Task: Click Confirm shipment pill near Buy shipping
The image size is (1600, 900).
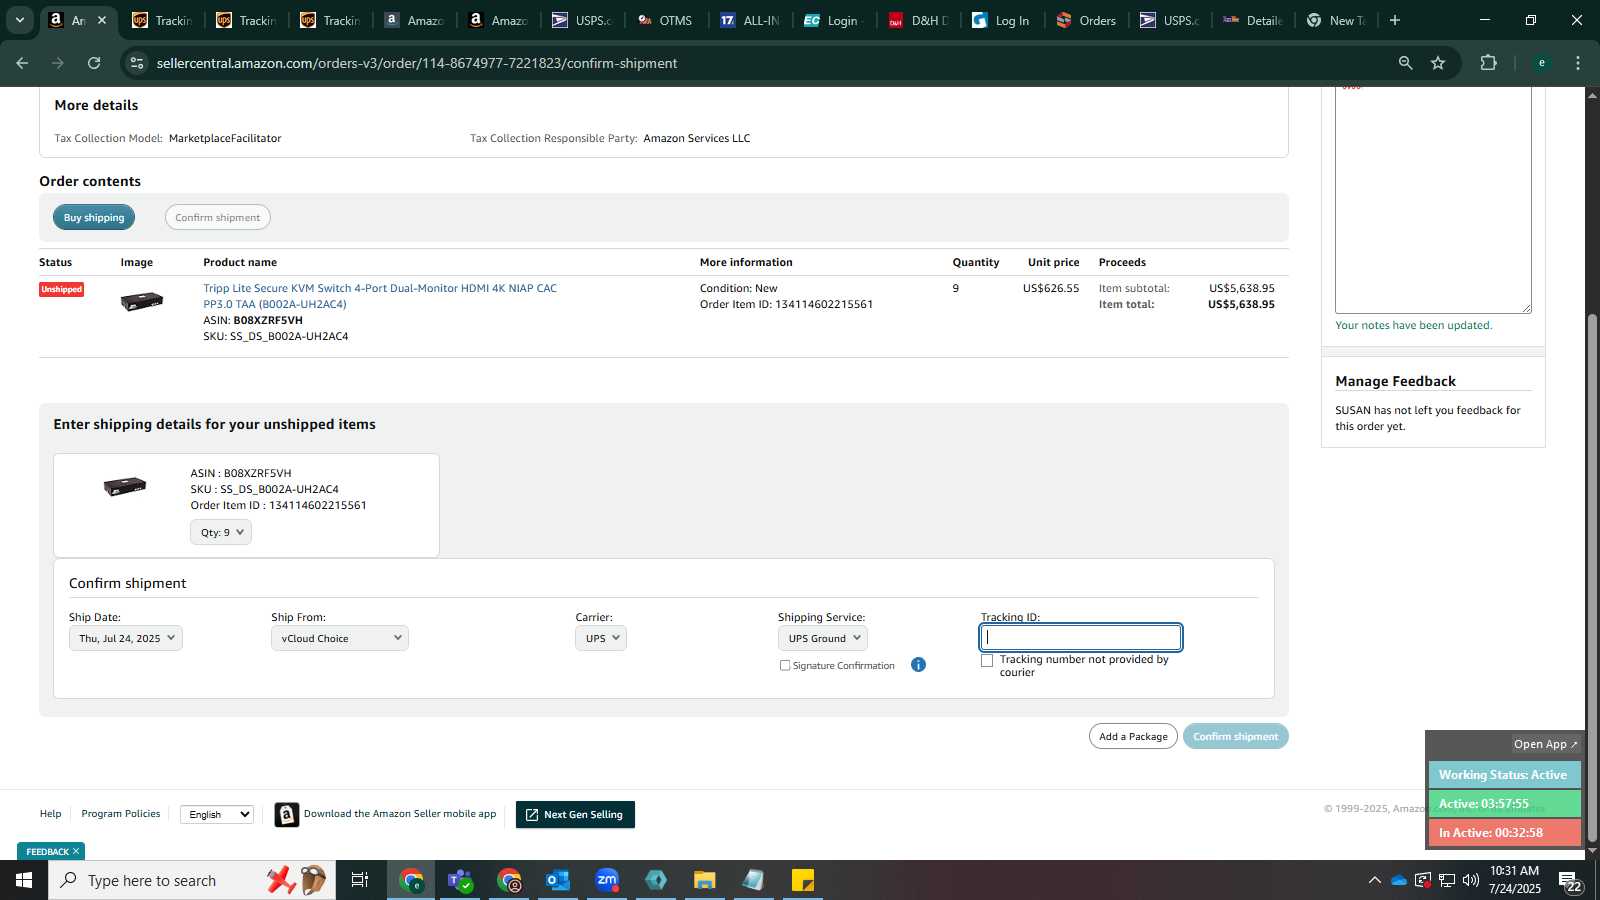Action: tap(217, 217)
